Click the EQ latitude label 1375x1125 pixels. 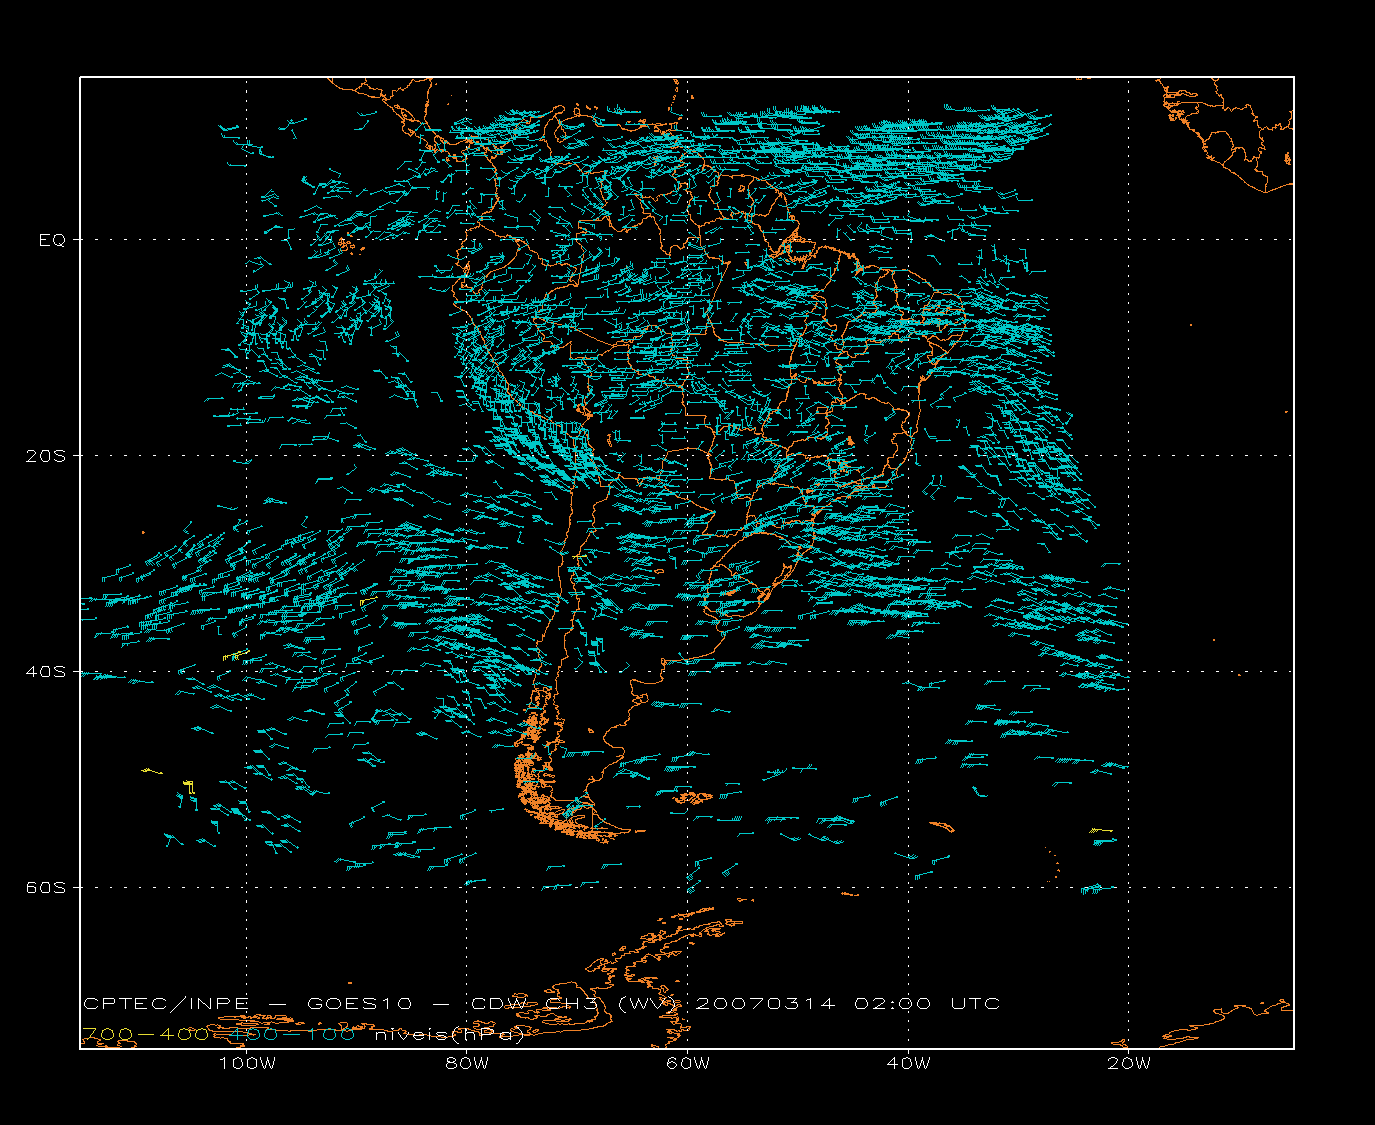point(52,240)
